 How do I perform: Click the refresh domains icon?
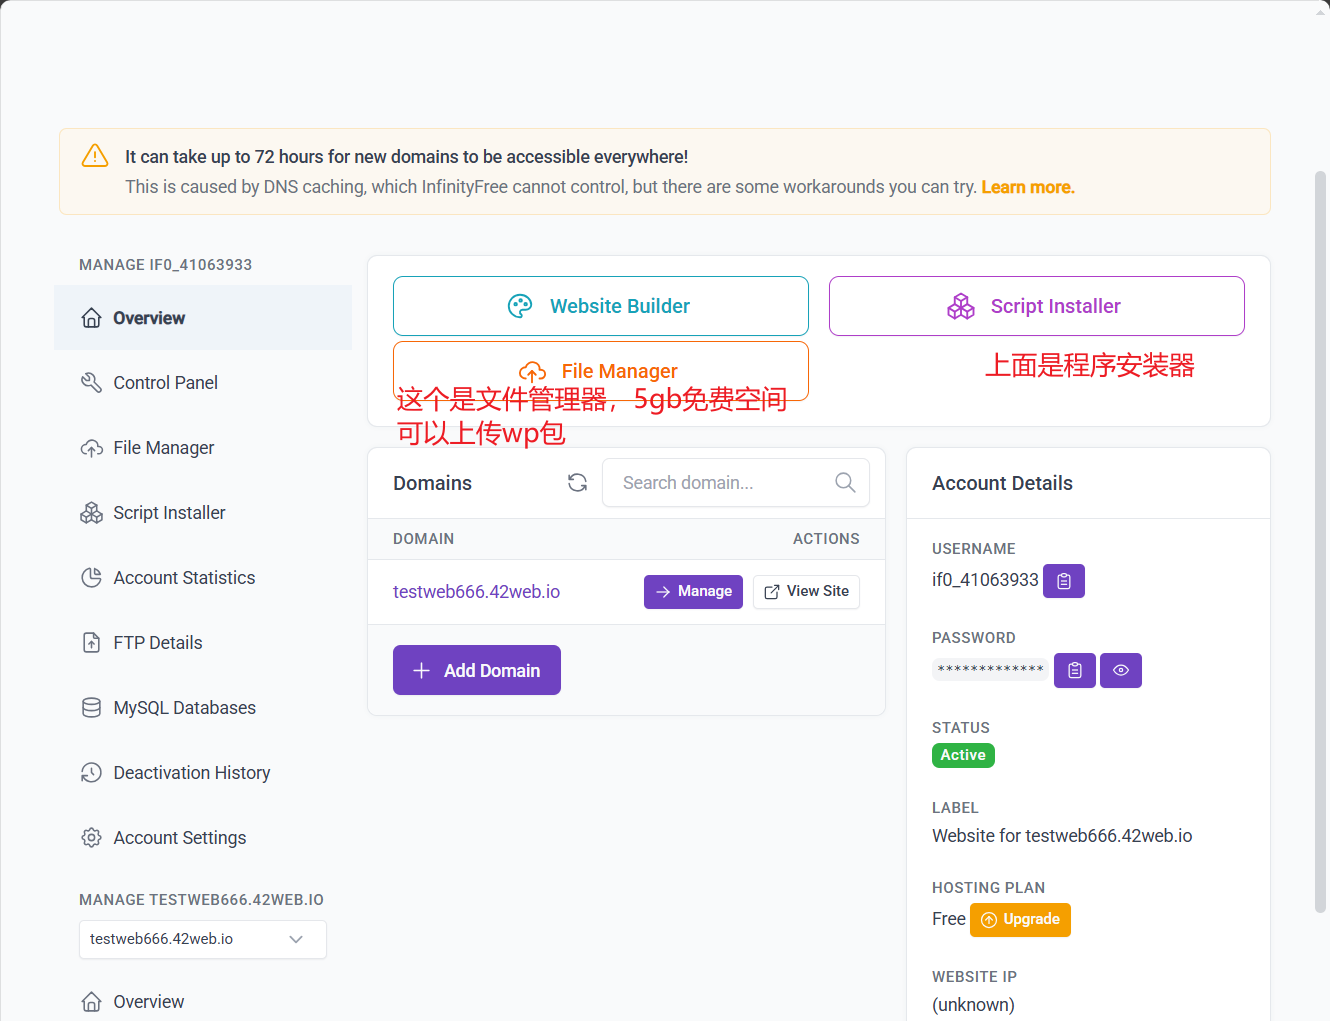577,483
